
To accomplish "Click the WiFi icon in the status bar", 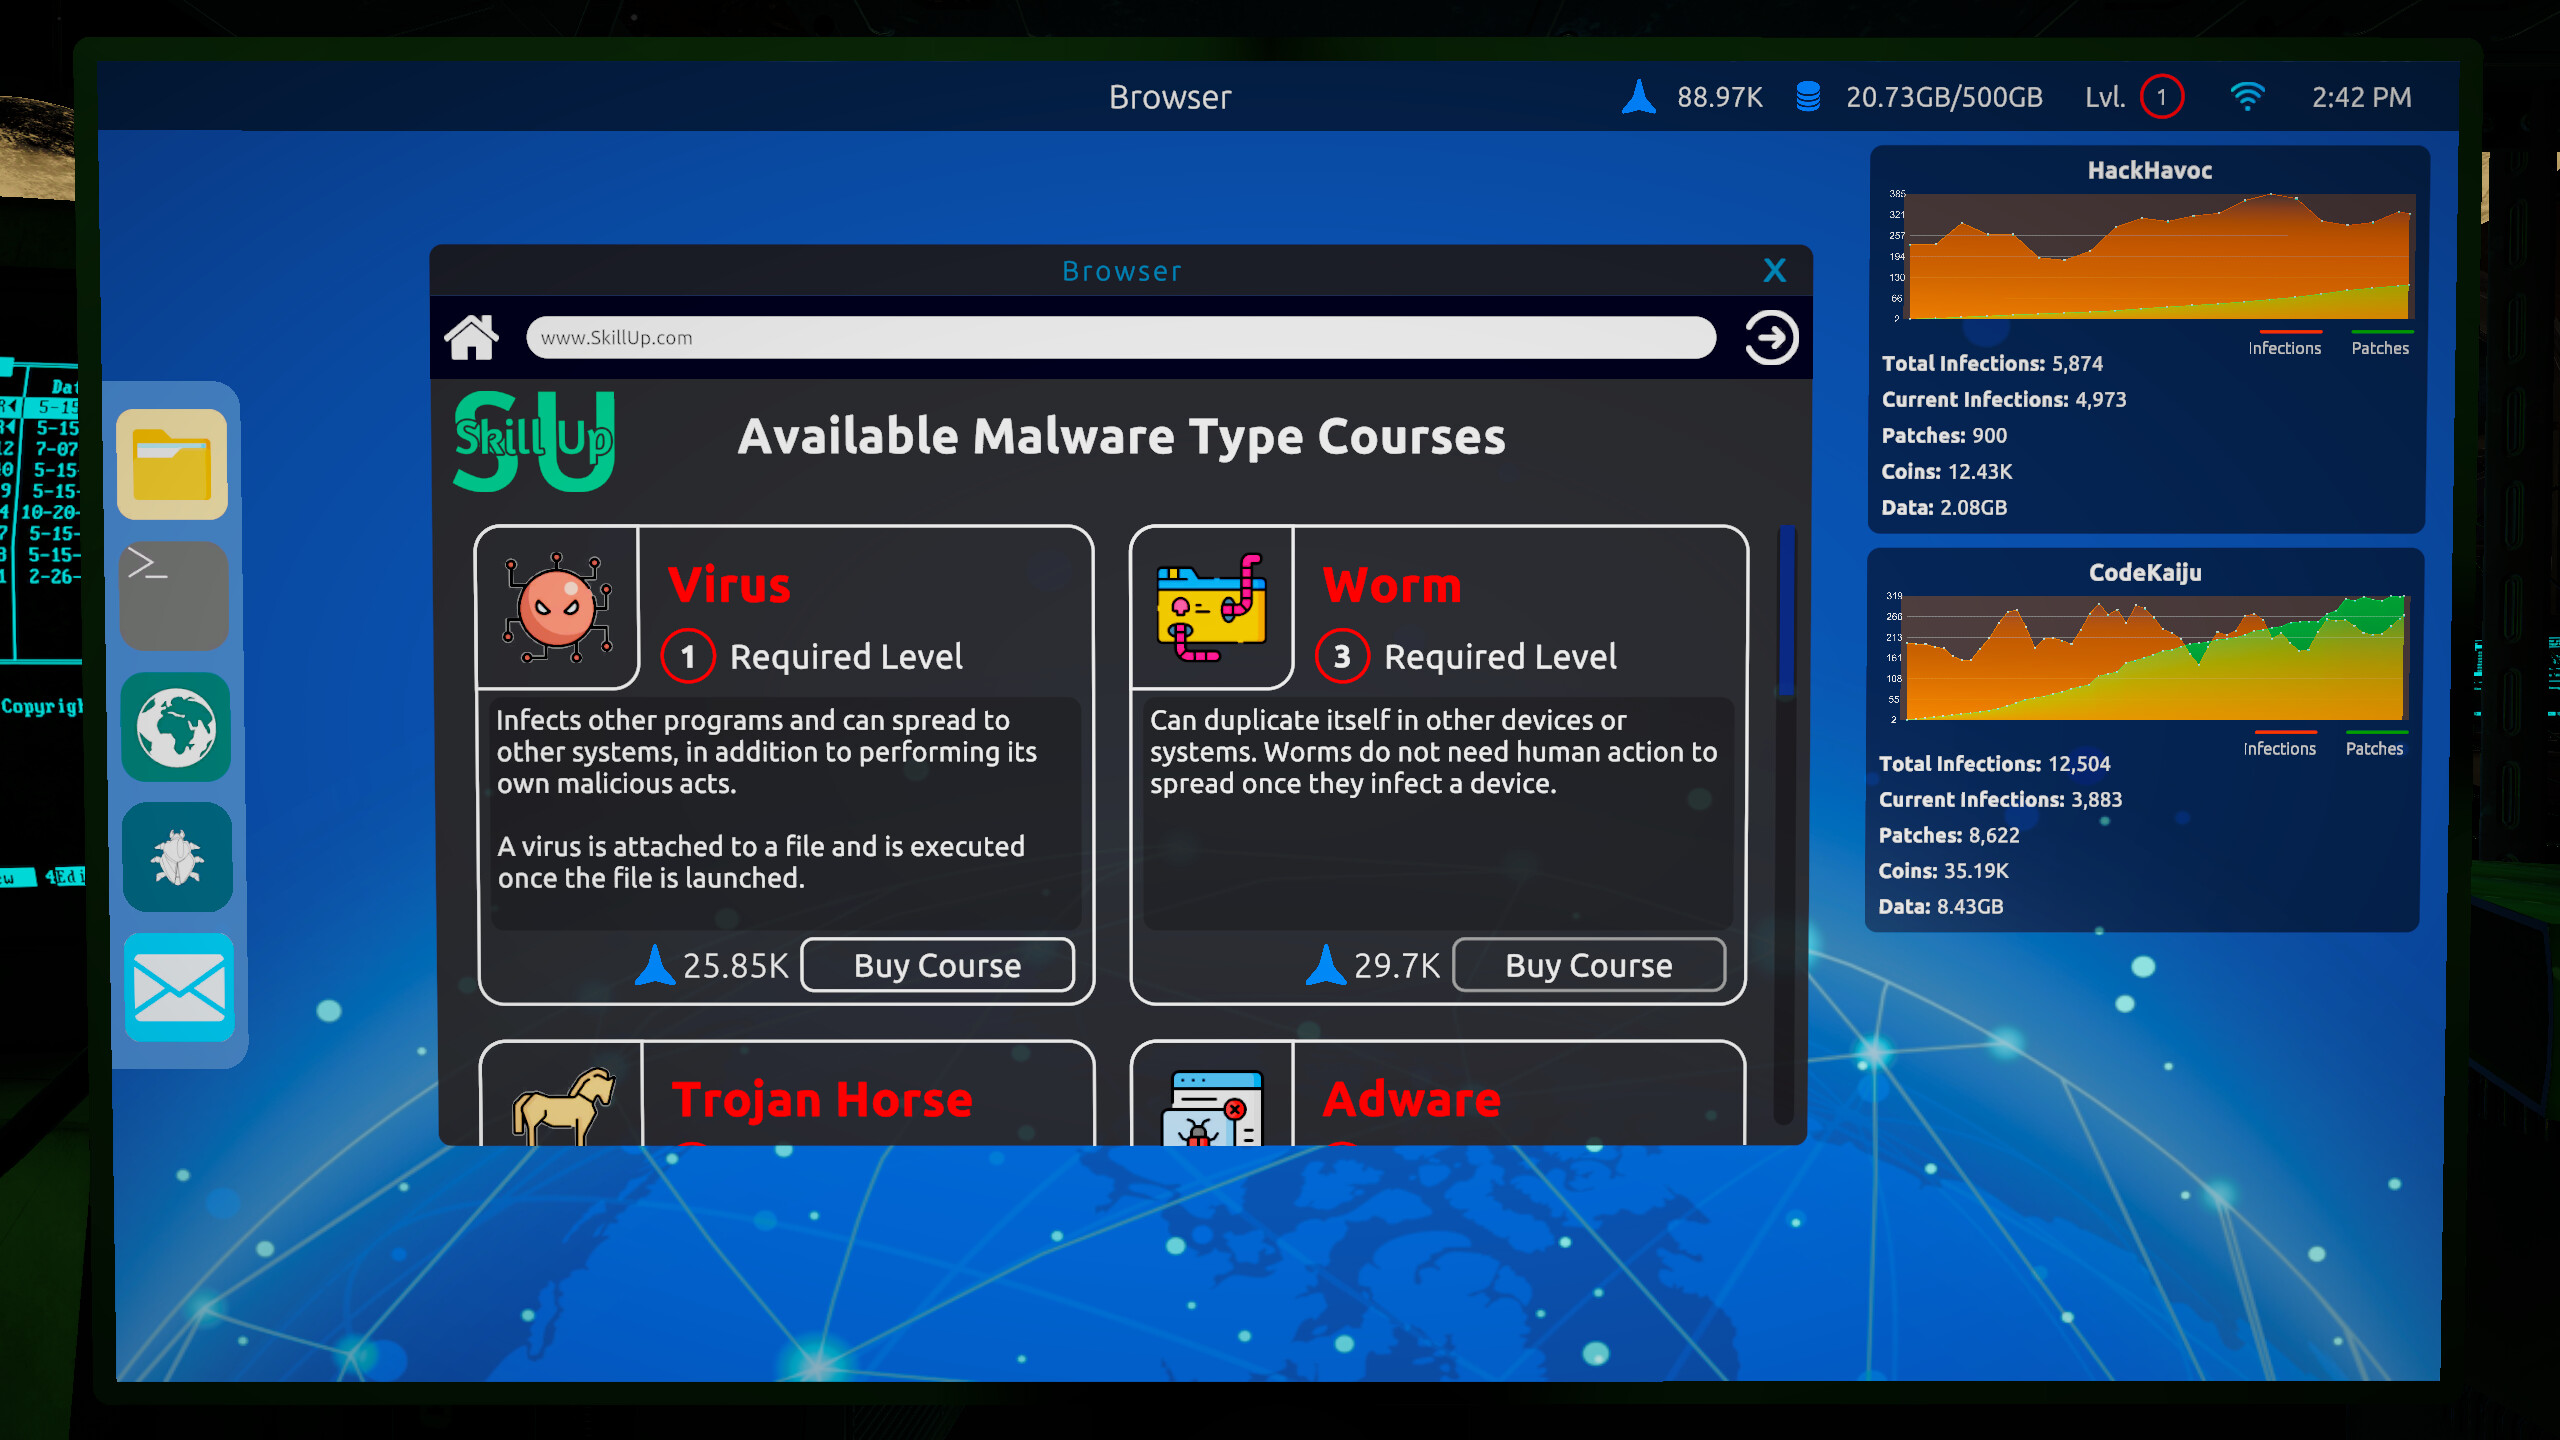I will point(2248,96).
